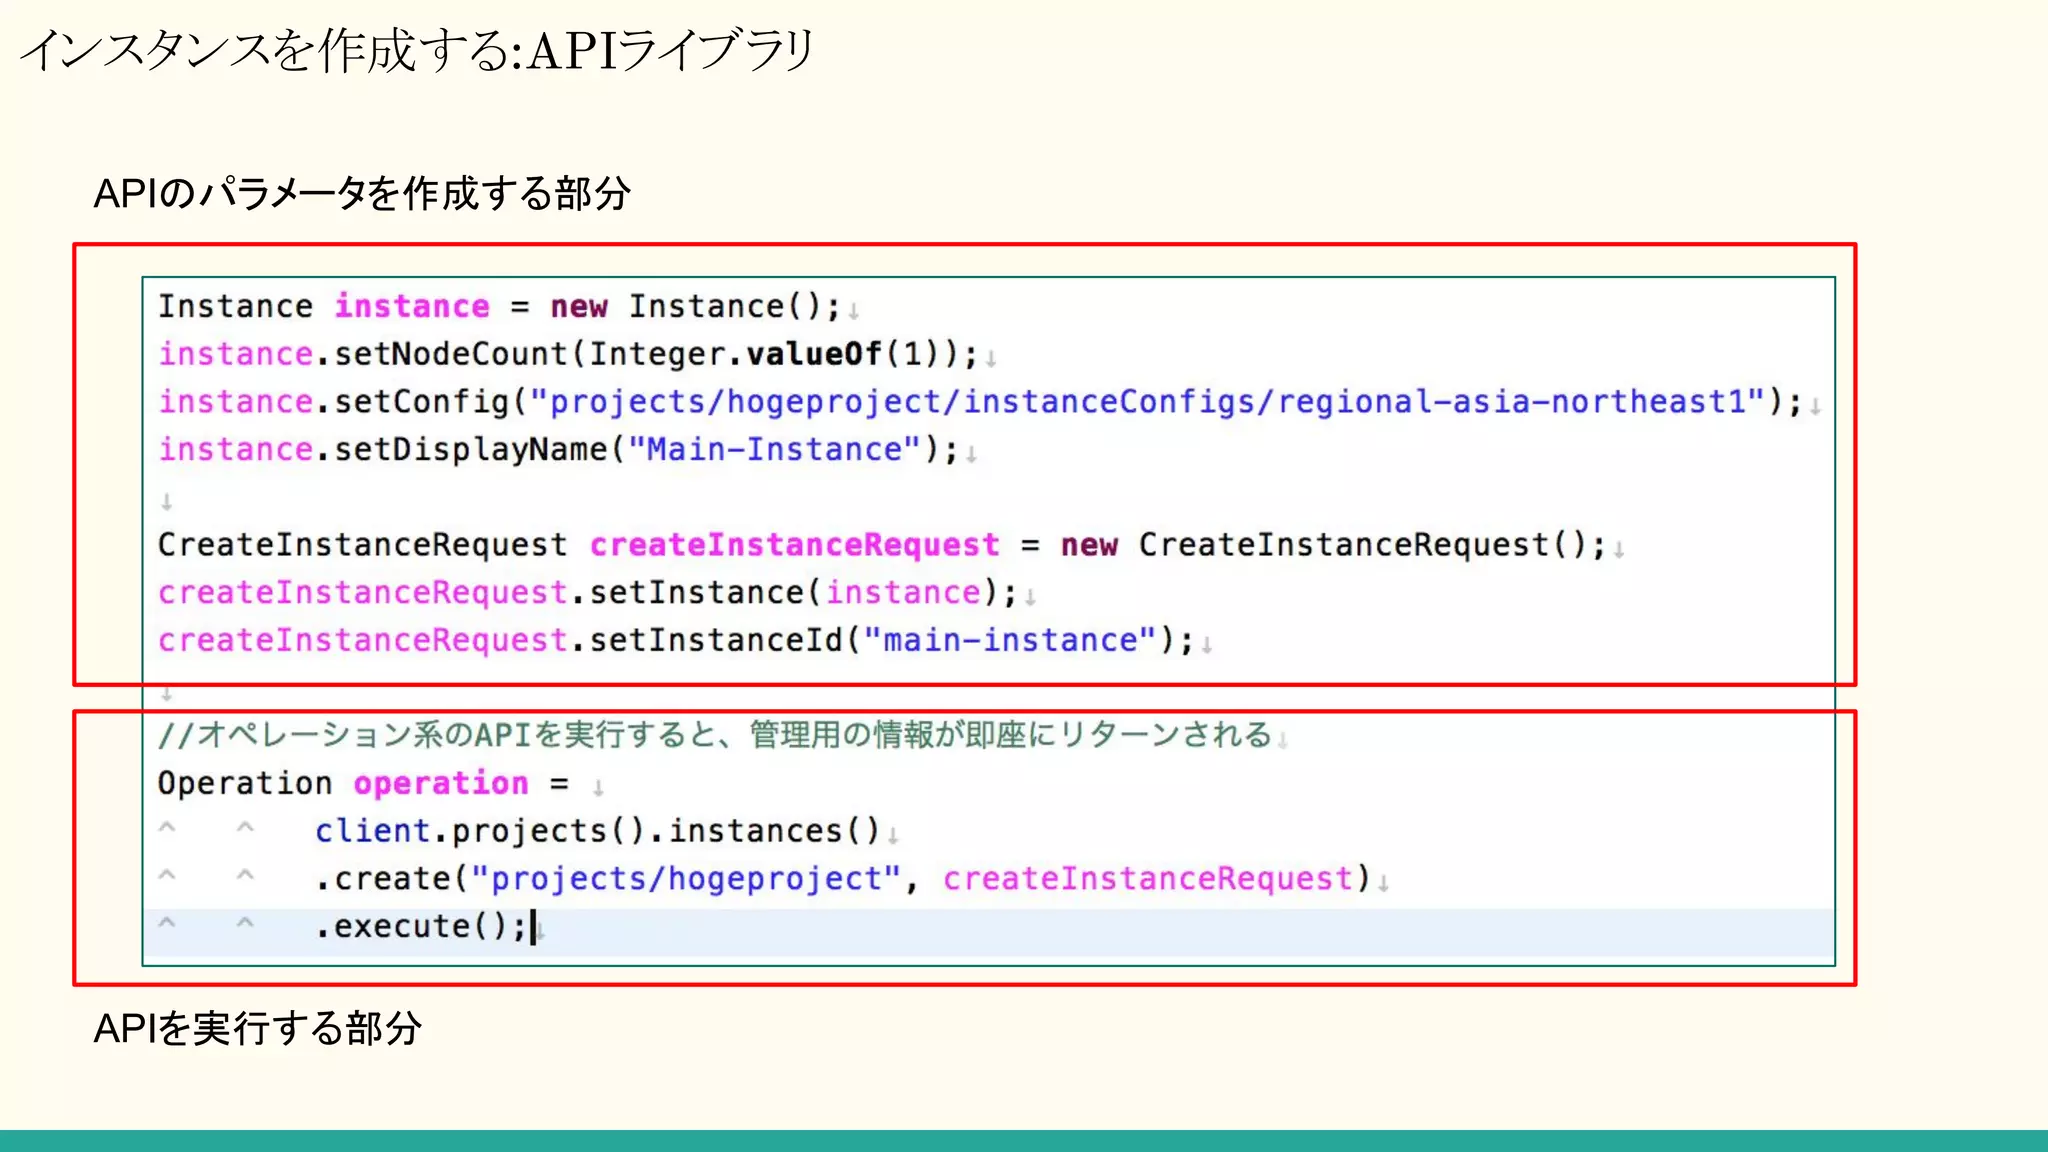Click the heading APIのパラメータを作成する部分

pyautogui.click(x=362, y=193)
